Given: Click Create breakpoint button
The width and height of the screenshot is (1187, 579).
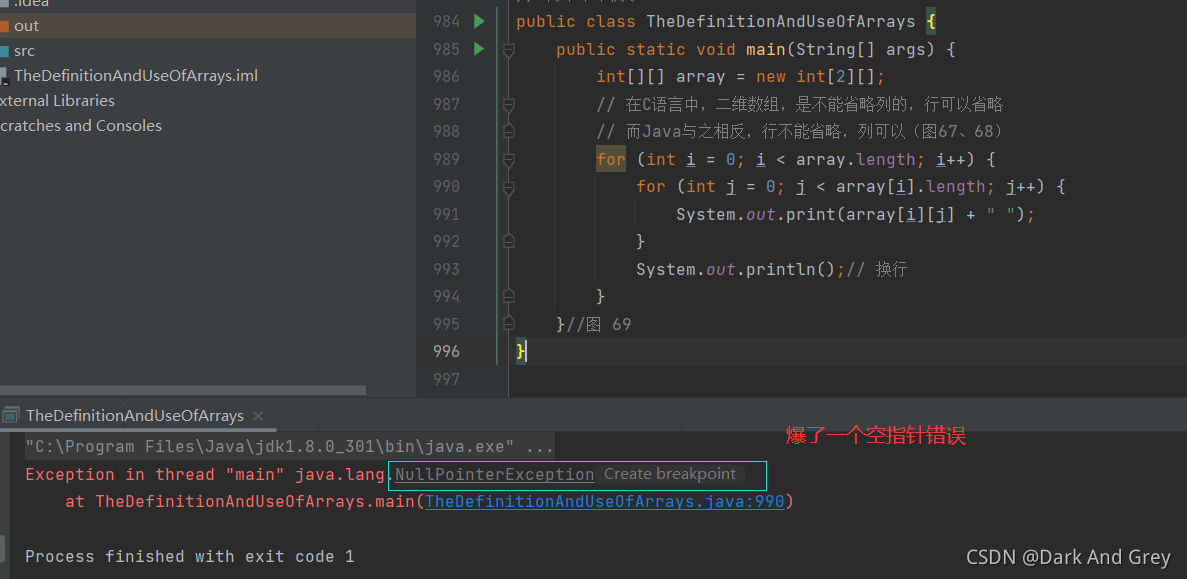Looking at the screenshot, I should [x=670, y=475].
